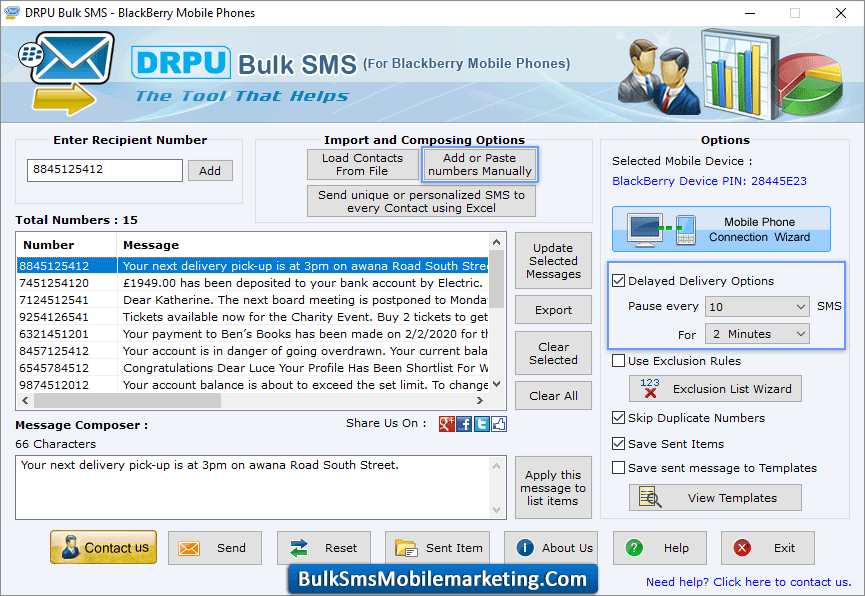This screenshot has width=865, height=596.
Task: Click Update Selected Messages button
Action: (x=553, y=260)
